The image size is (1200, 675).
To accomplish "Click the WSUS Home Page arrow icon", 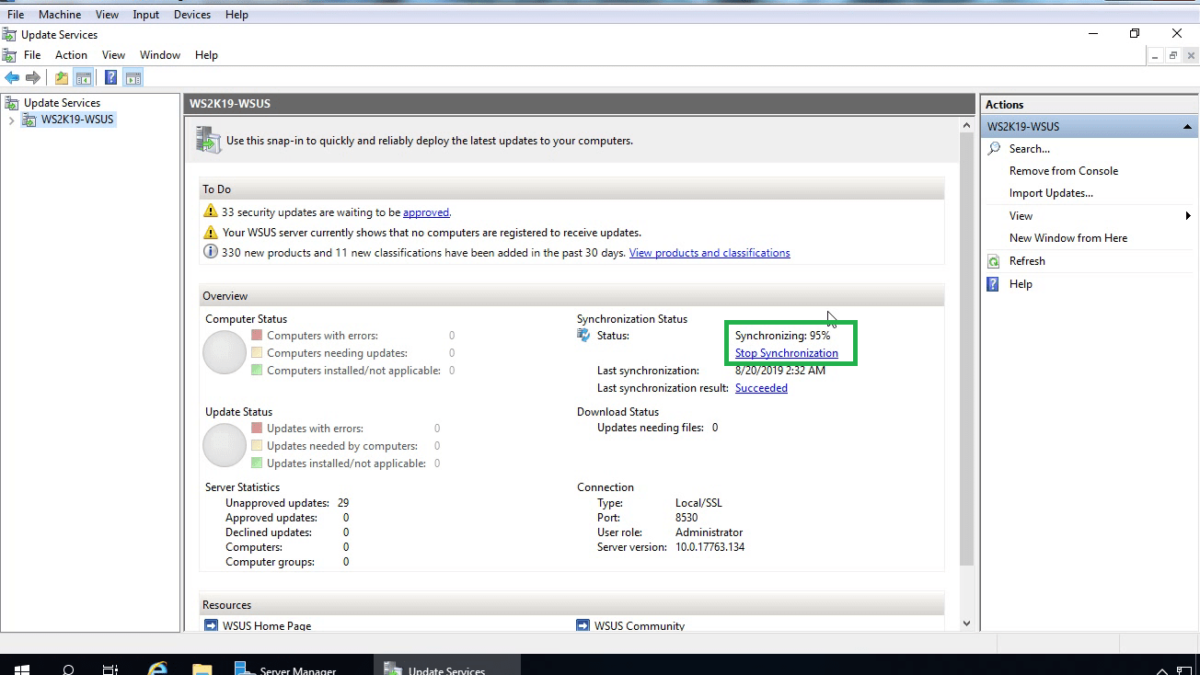I will (x=211, y=626).
